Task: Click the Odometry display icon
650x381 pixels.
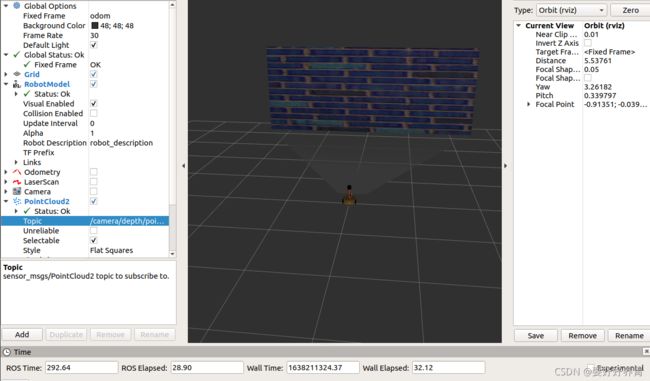Action: 17,172
